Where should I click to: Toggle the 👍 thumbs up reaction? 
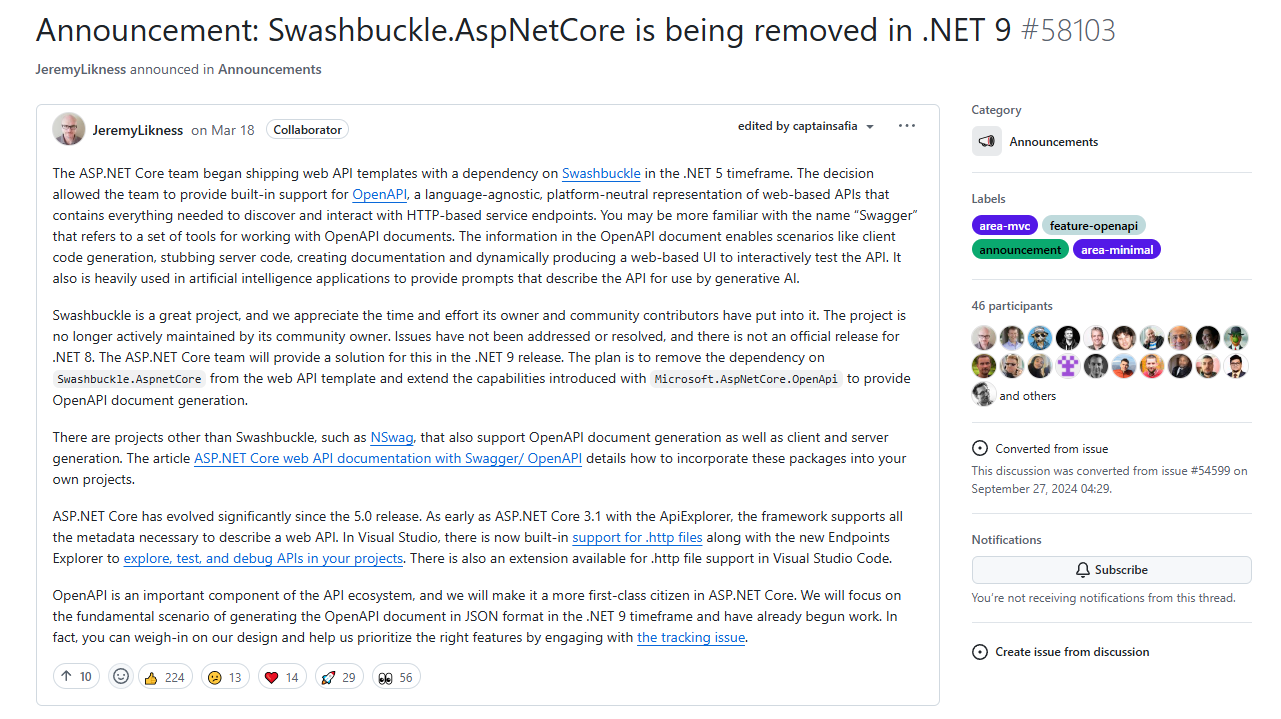coord(164,676)
